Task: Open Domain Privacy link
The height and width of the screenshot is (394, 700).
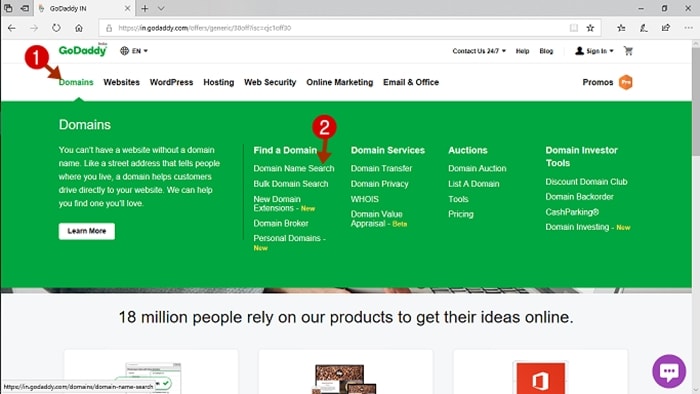Action: 379,184
